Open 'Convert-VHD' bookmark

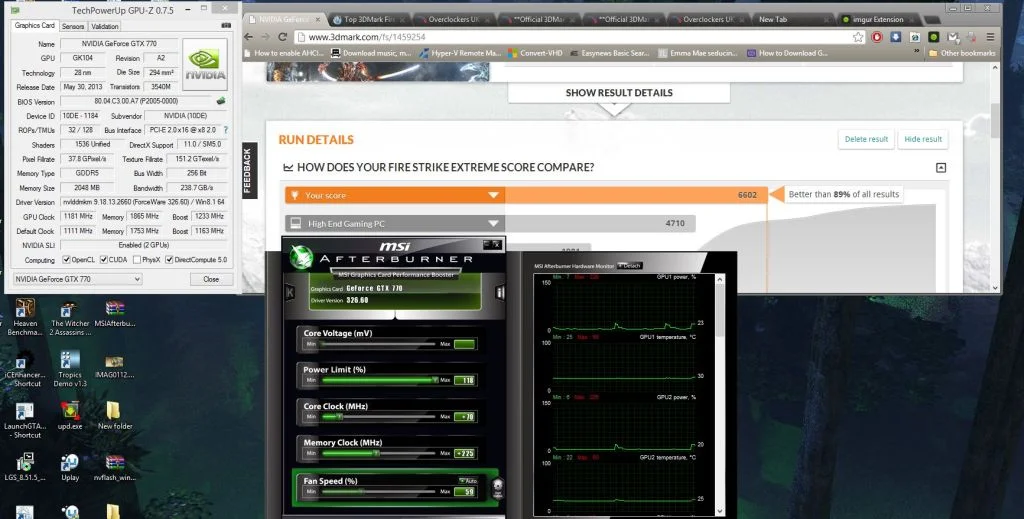[x=534, y=53]
